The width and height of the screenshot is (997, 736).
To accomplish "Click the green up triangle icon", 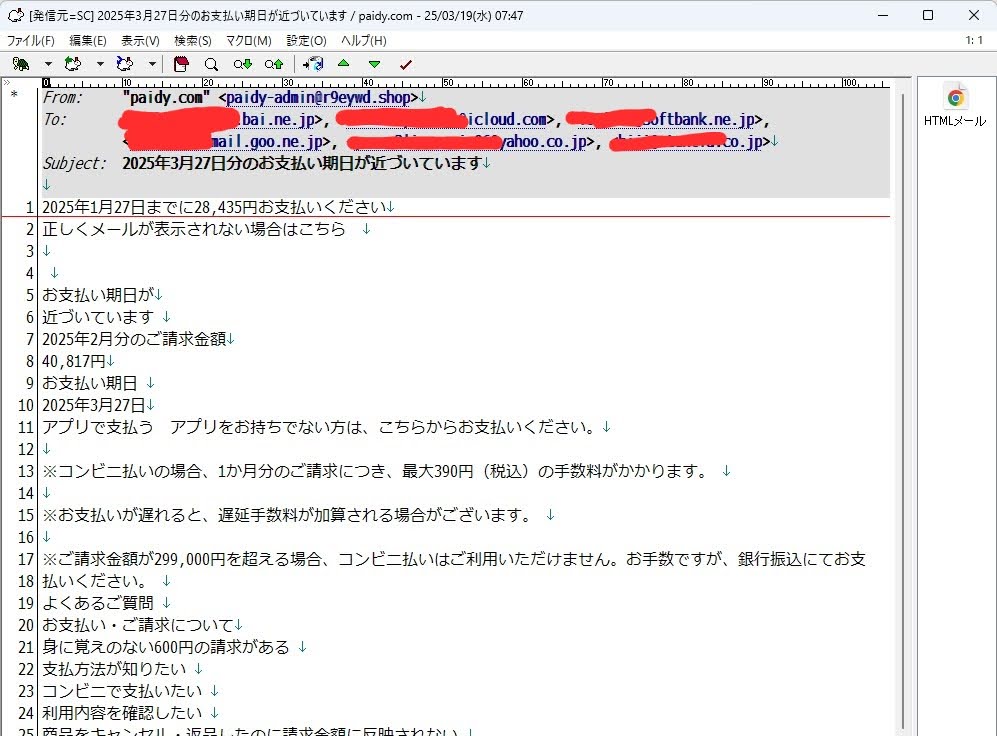I will point(344,64).
